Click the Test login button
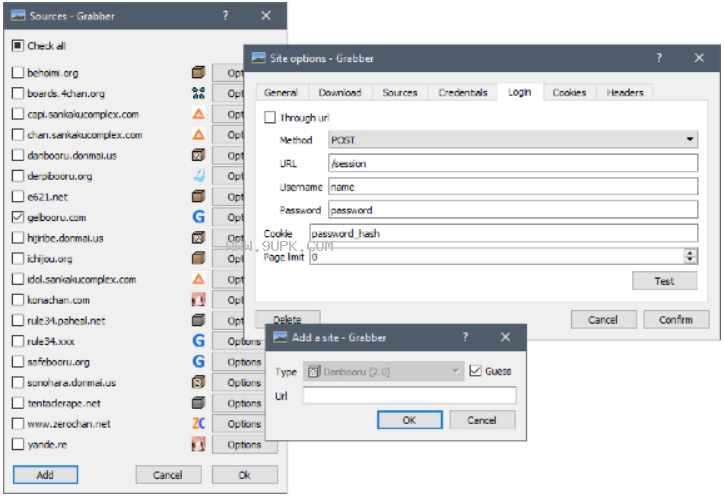The height and width of the screenshot is (498, 724). point(664,281)
